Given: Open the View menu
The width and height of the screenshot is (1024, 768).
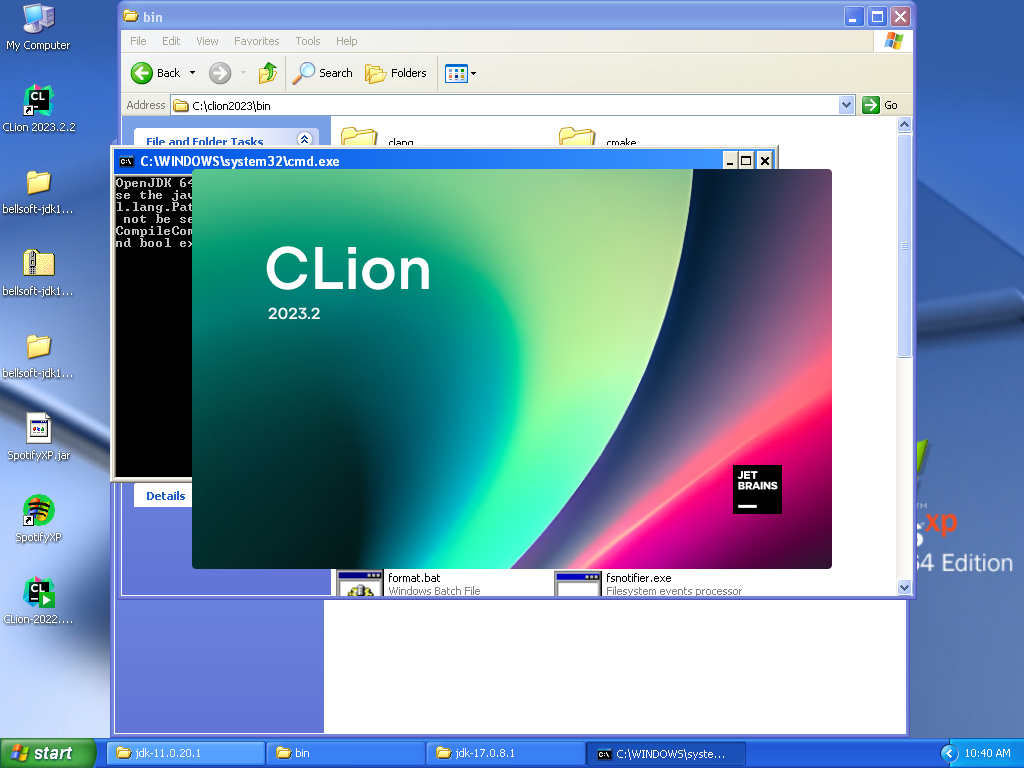Looking at the screenshot, I should [207, 41].
